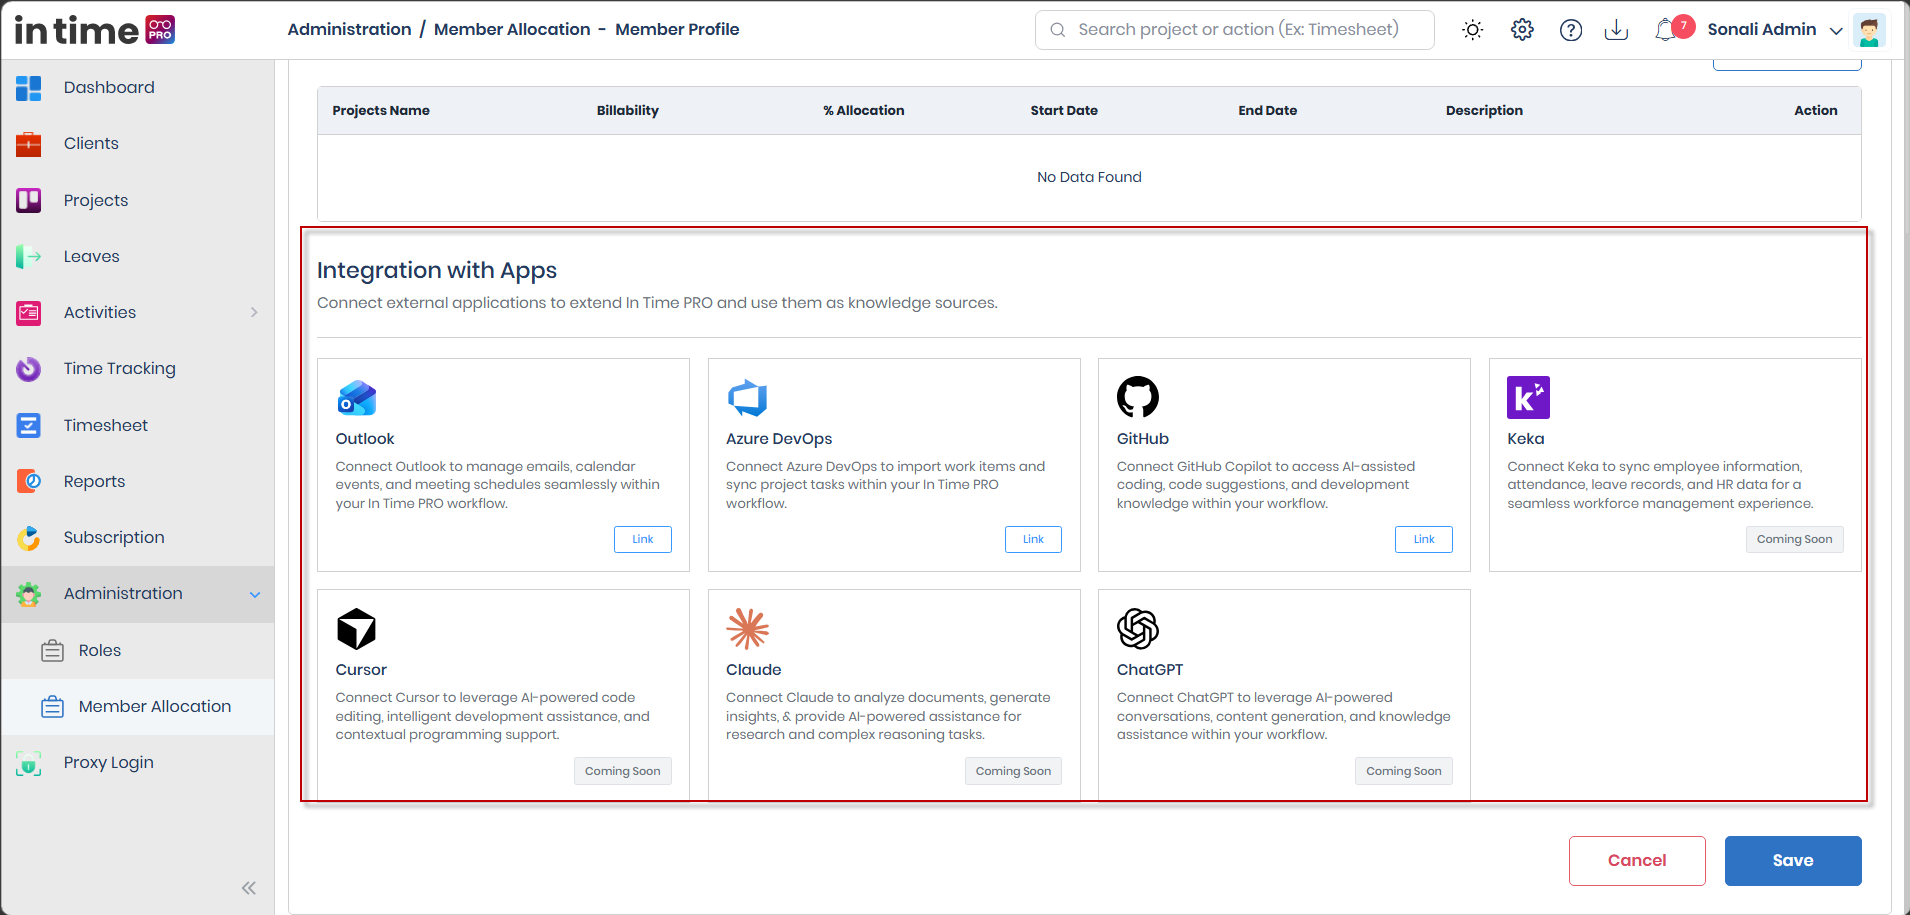The height and width of the screenshot is (915, 1910).
Task: Link the Azure DevOps integration
Action: click(1033, 539)
